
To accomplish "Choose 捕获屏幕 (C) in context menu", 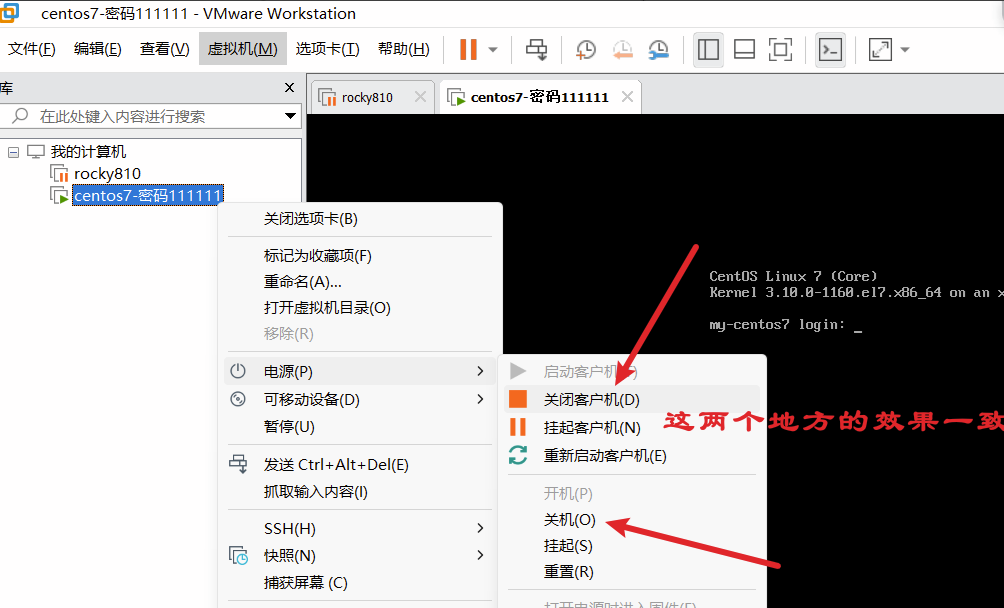I will point(360,583).
